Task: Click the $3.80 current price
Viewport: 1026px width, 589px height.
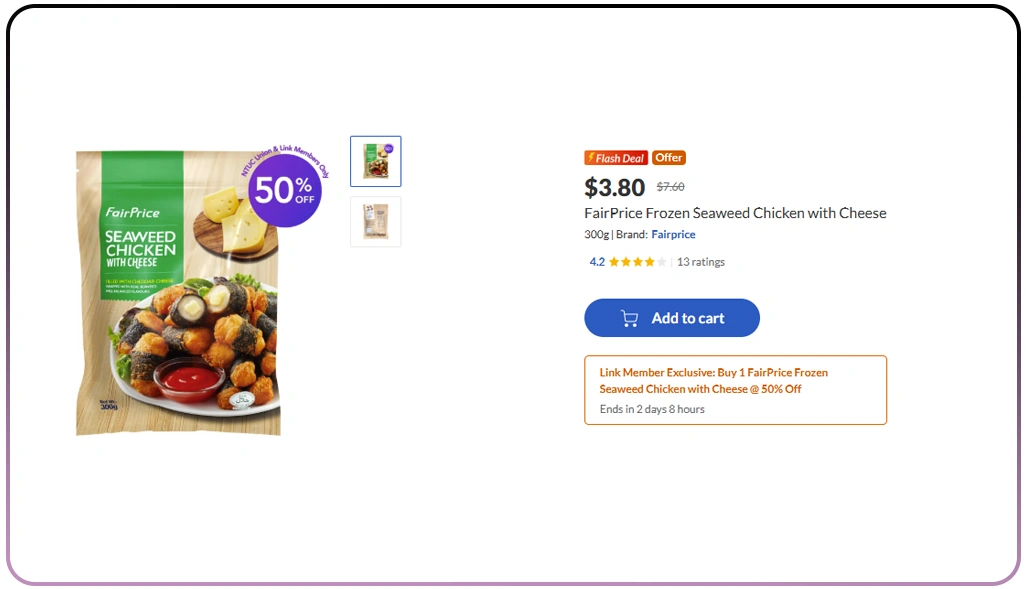Action: (x=614, y=187)
